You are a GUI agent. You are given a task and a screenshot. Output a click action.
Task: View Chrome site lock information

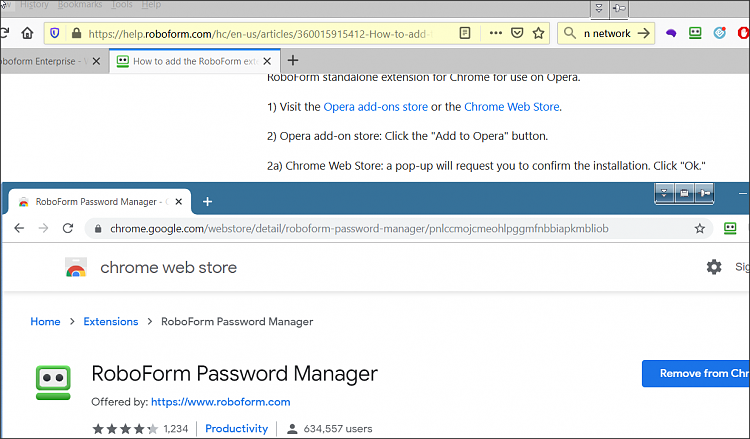click(x=98, y=229)
